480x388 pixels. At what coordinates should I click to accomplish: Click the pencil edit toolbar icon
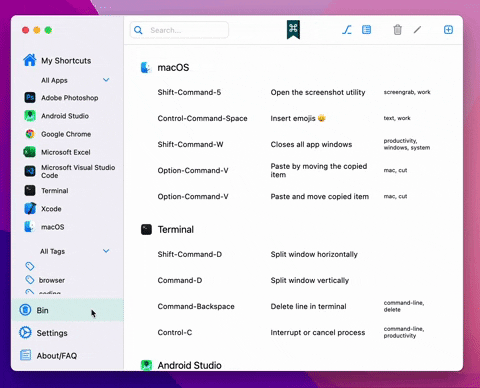coord(417,30)
